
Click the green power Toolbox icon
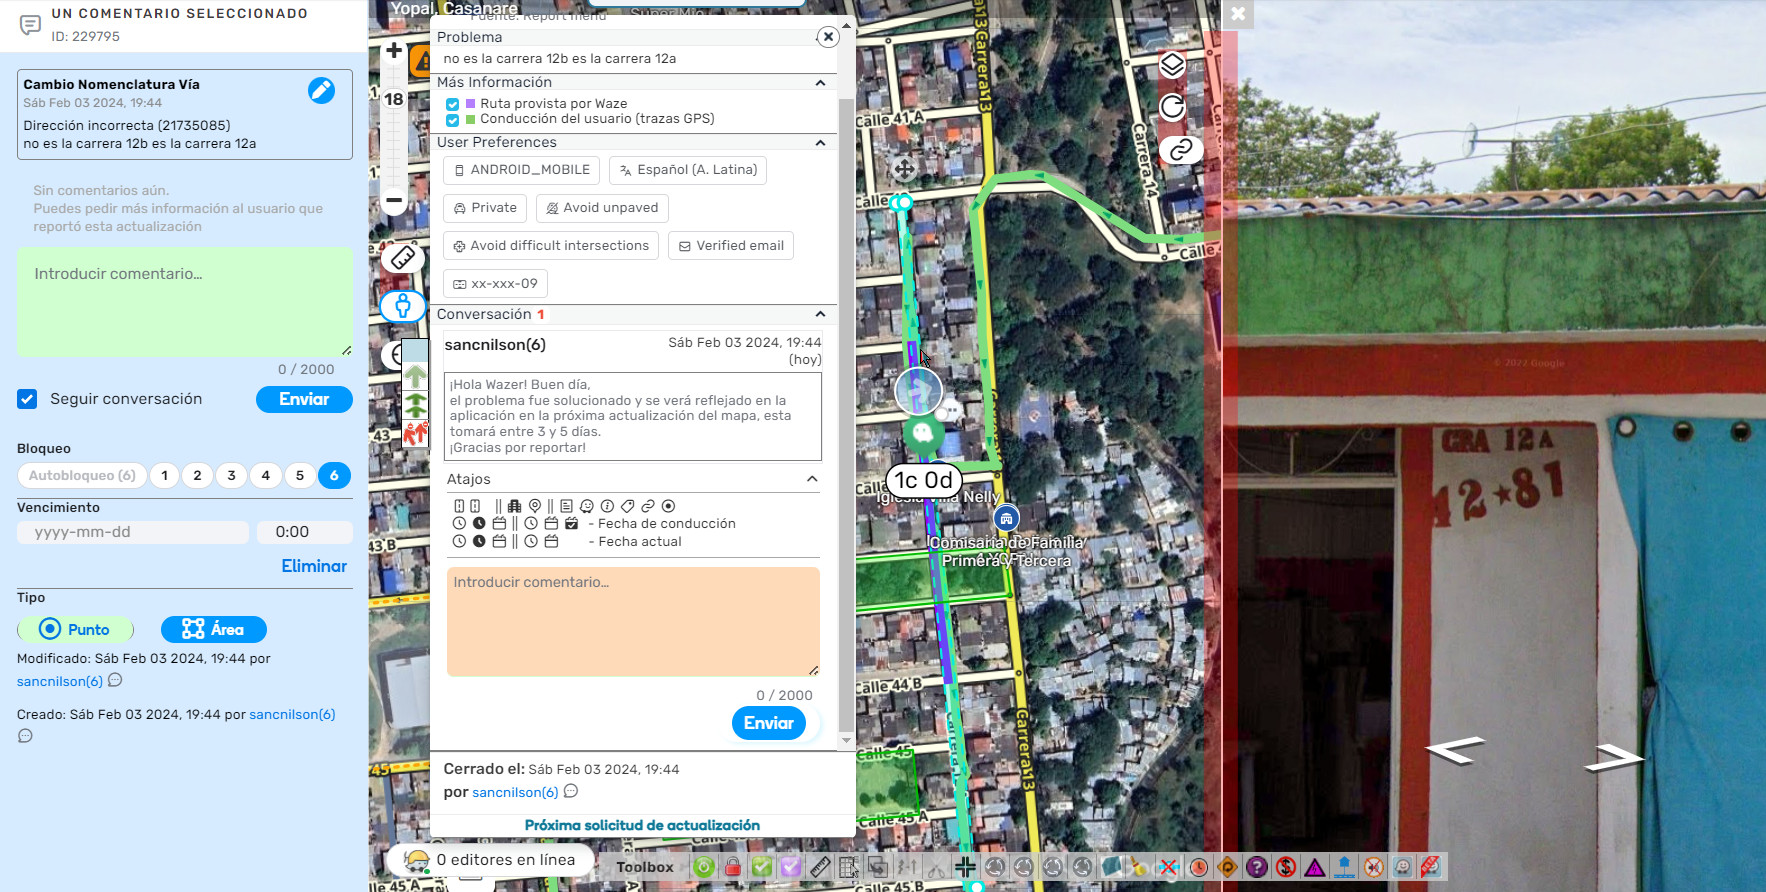pos(704,867)
